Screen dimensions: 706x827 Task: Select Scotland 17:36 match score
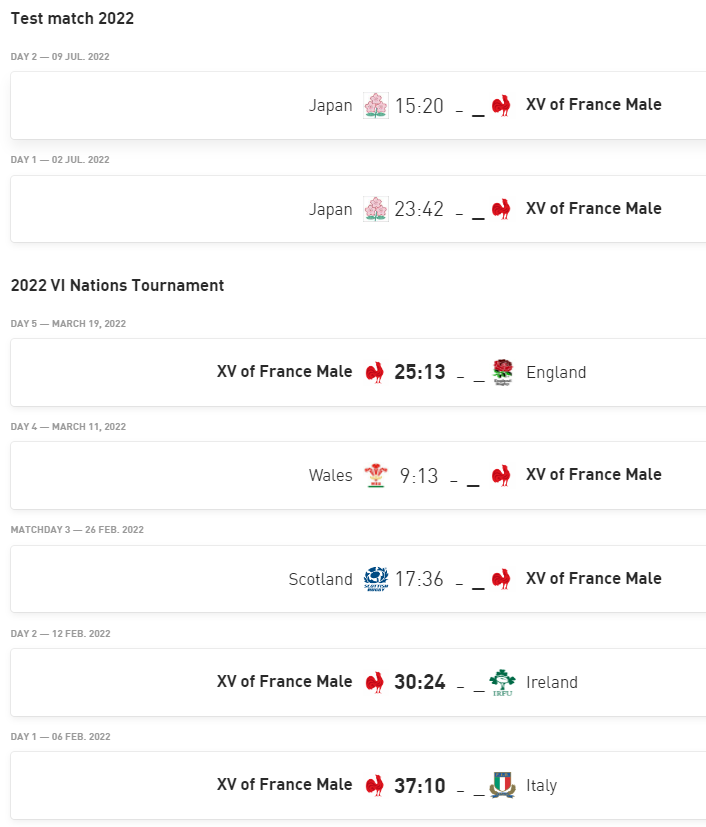coord(419,579)
